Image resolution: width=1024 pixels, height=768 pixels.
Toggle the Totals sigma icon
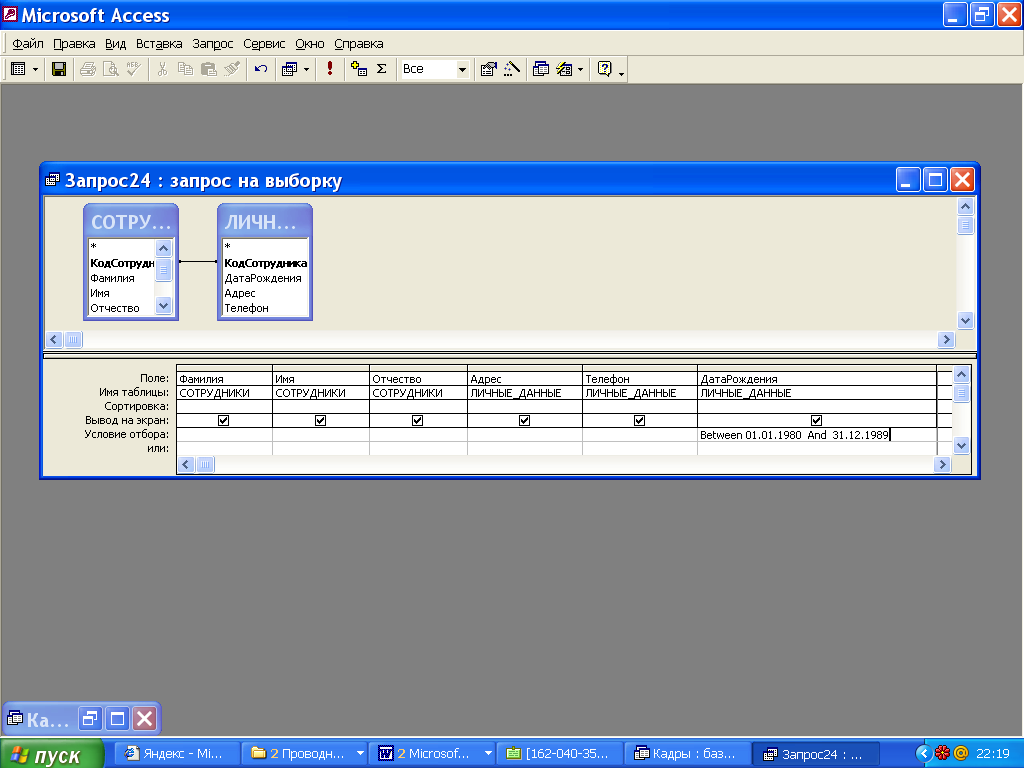point(382,69)
